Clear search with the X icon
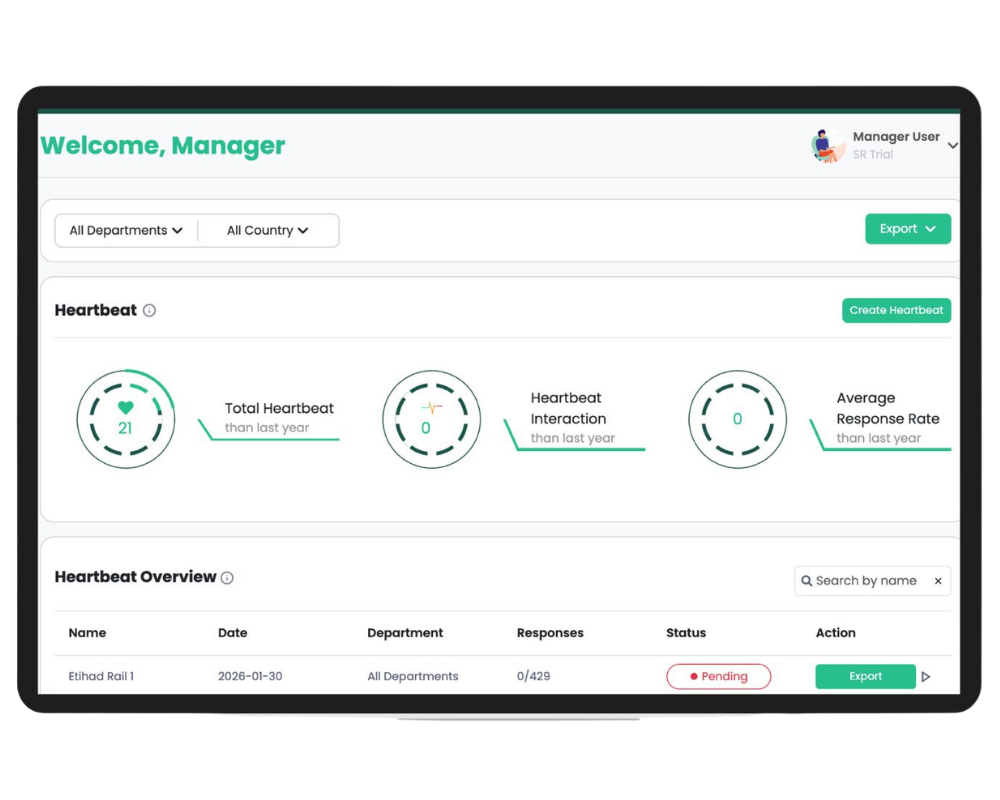 pyautogui.click(x=938, y=581)
